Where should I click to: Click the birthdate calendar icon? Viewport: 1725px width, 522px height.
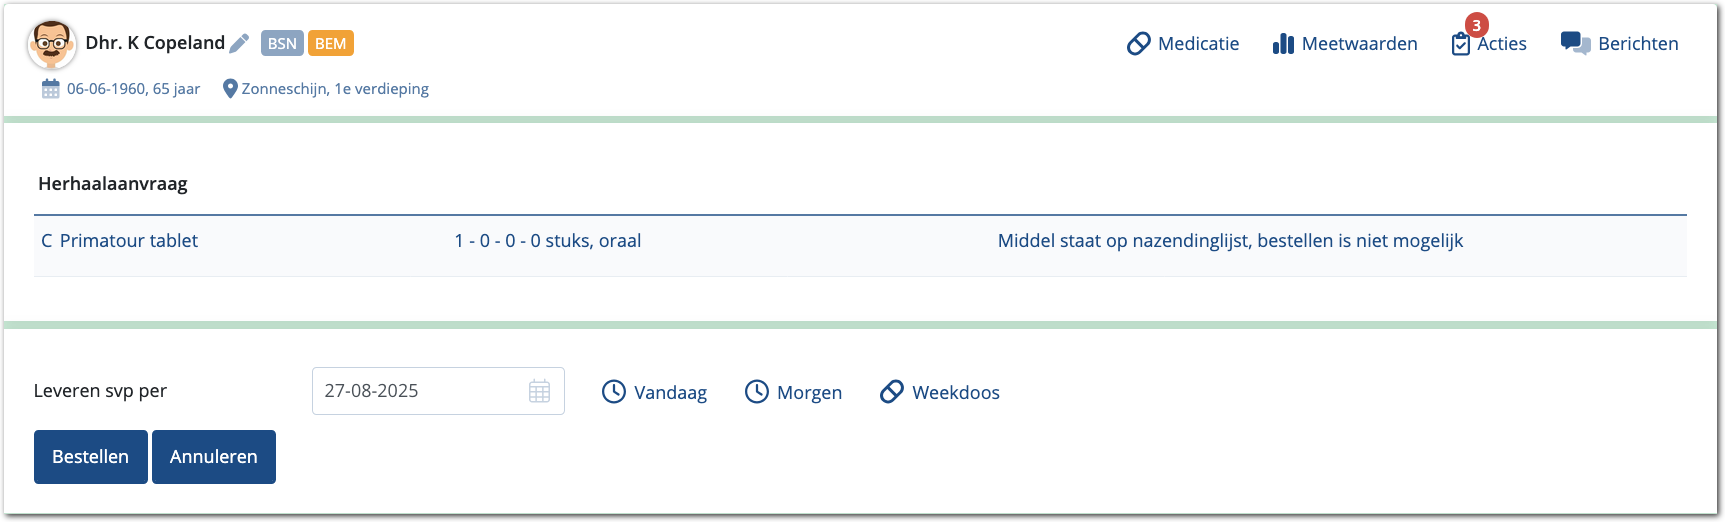pyautogui.click(x=50, y=89)
